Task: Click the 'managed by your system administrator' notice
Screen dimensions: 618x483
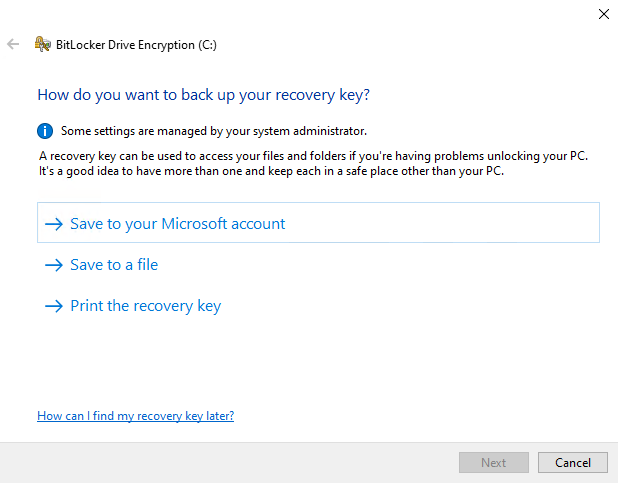Action: (x=214, y=130)
